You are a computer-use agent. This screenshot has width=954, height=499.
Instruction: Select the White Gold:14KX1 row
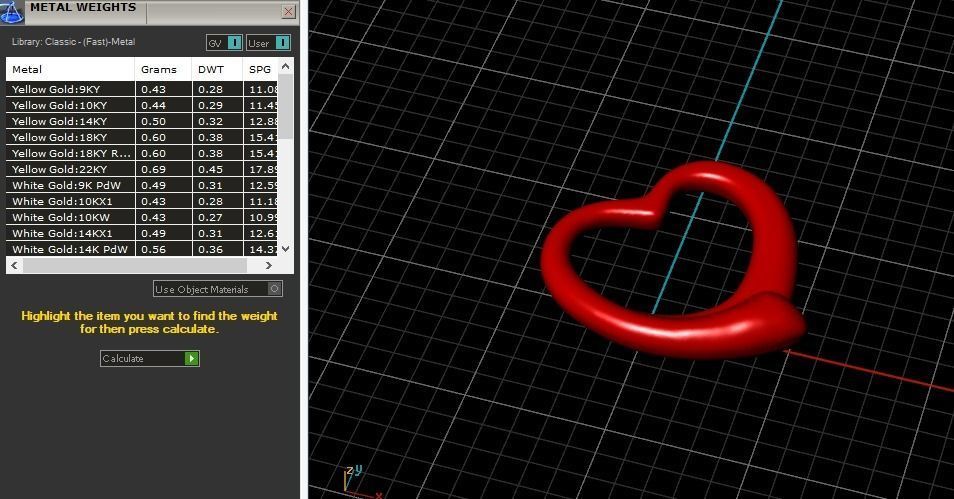(142, 233)
